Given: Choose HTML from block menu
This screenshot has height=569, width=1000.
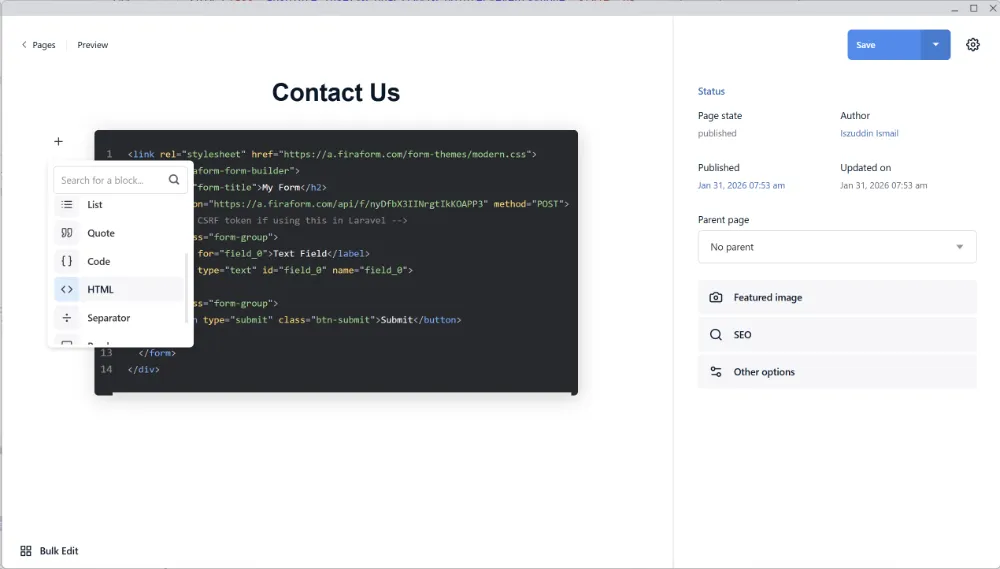Looking at the screenshot, I should tap(119, 289).
